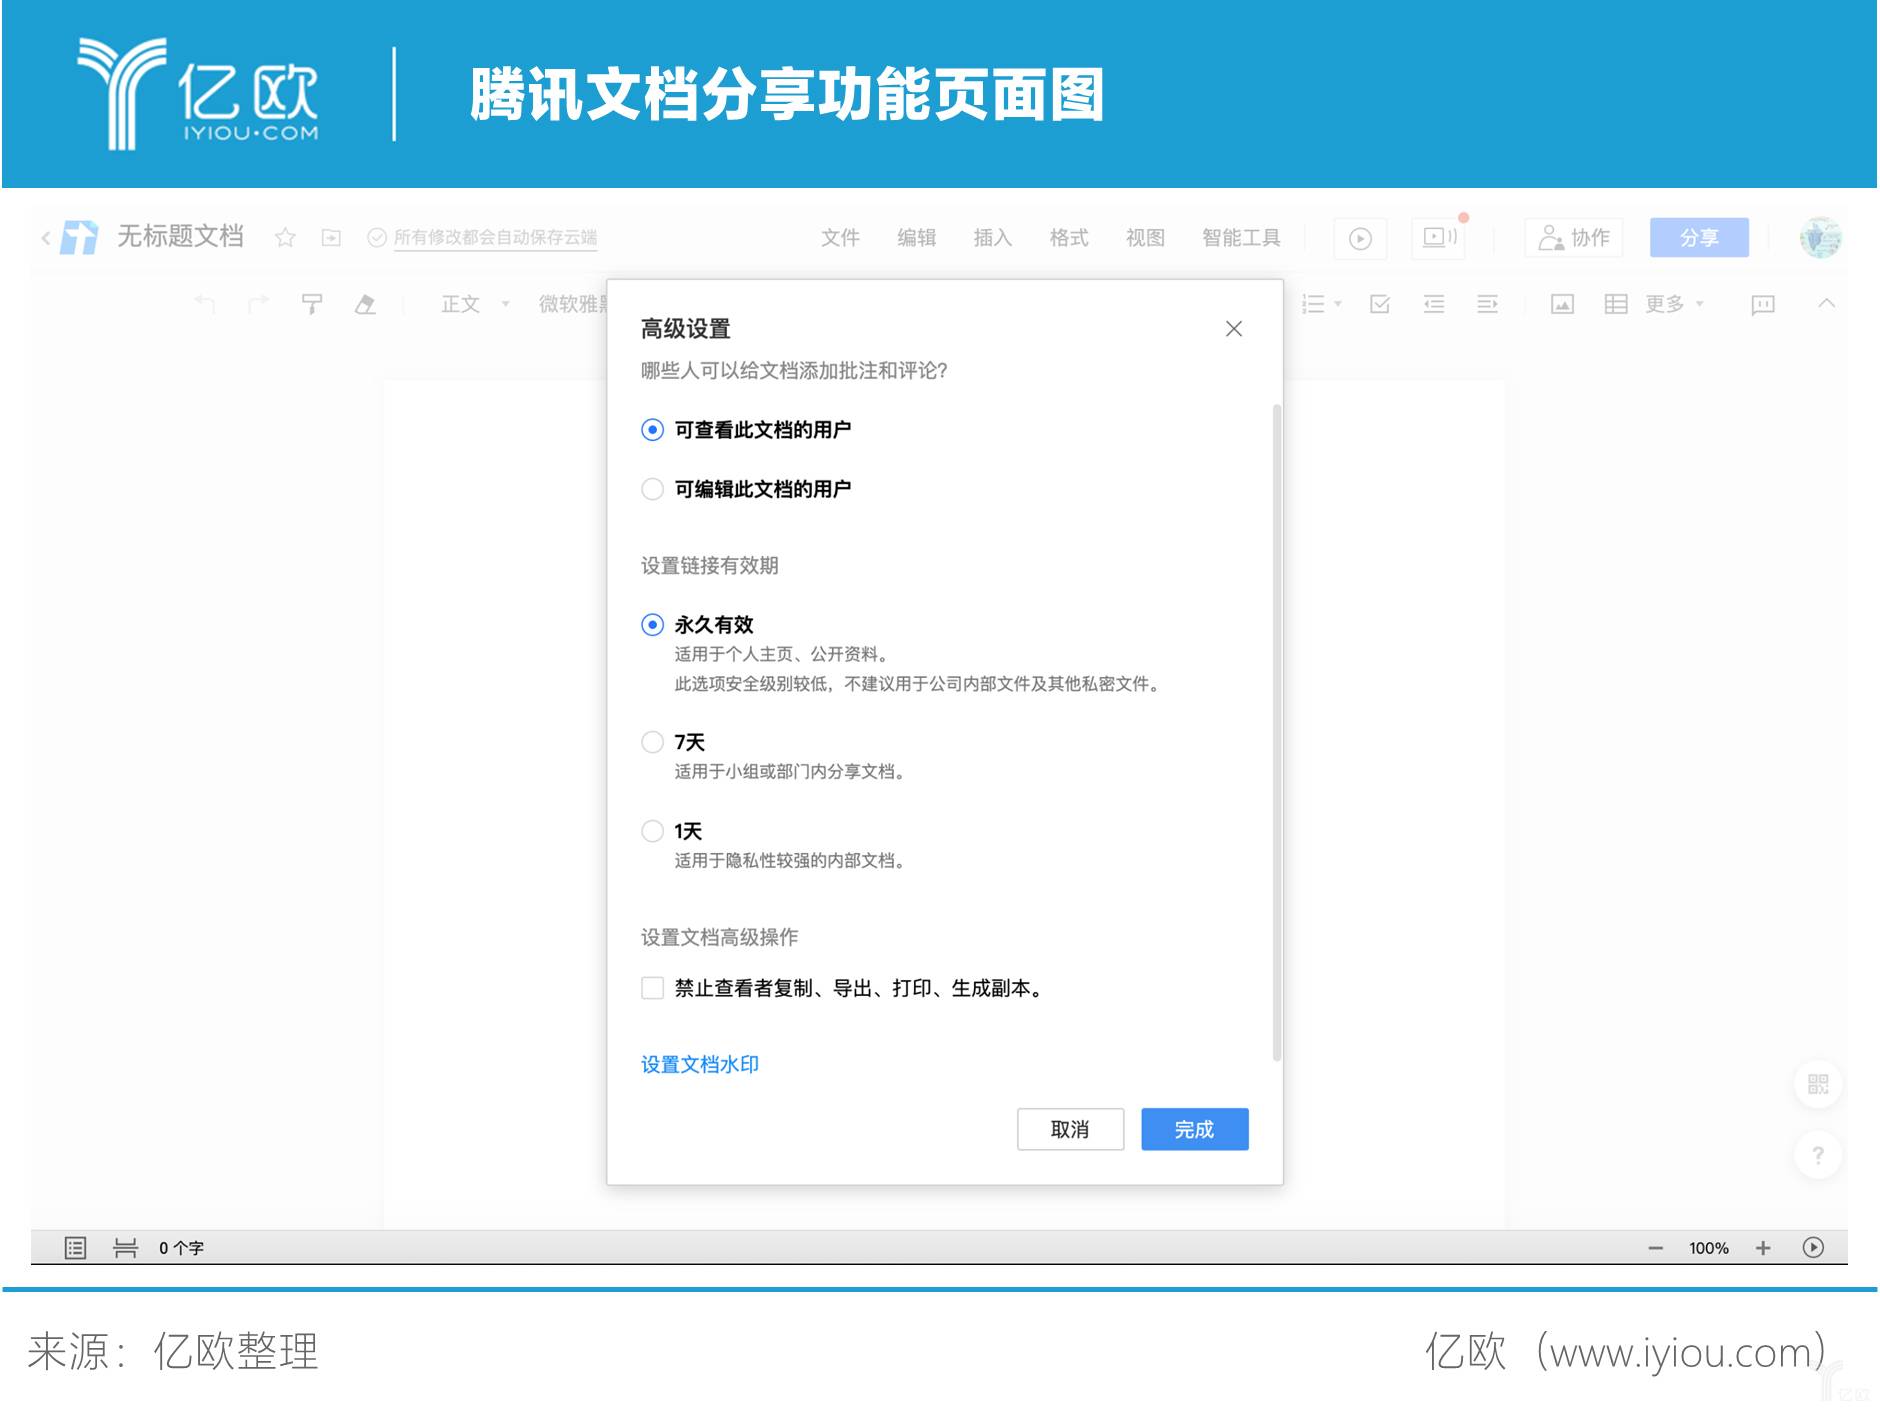Viewport: 1880px width, 1411px height.
Task: Insert a checkbox to-do list
Action: click(x=1380, y=304)
